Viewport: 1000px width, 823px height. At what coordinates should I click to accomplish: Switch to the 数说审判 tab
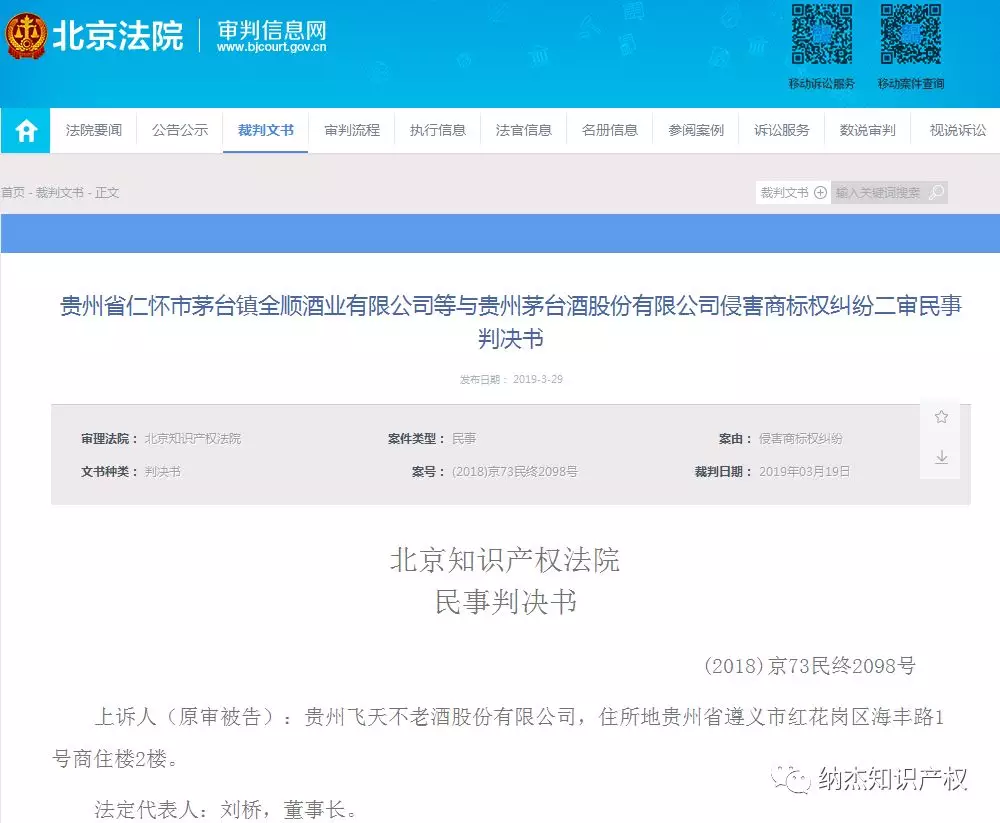click(867, 130)
